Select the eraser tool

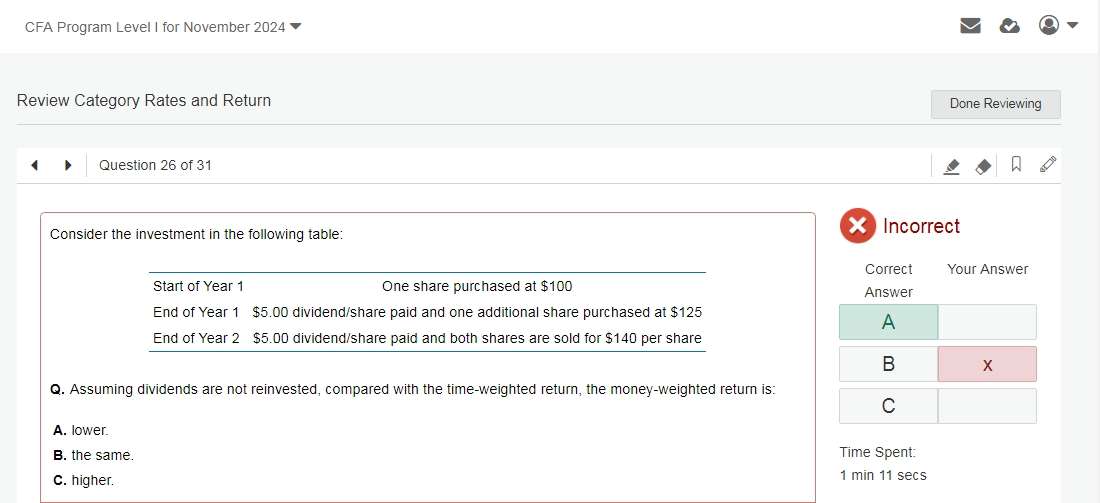pos(984,165)
